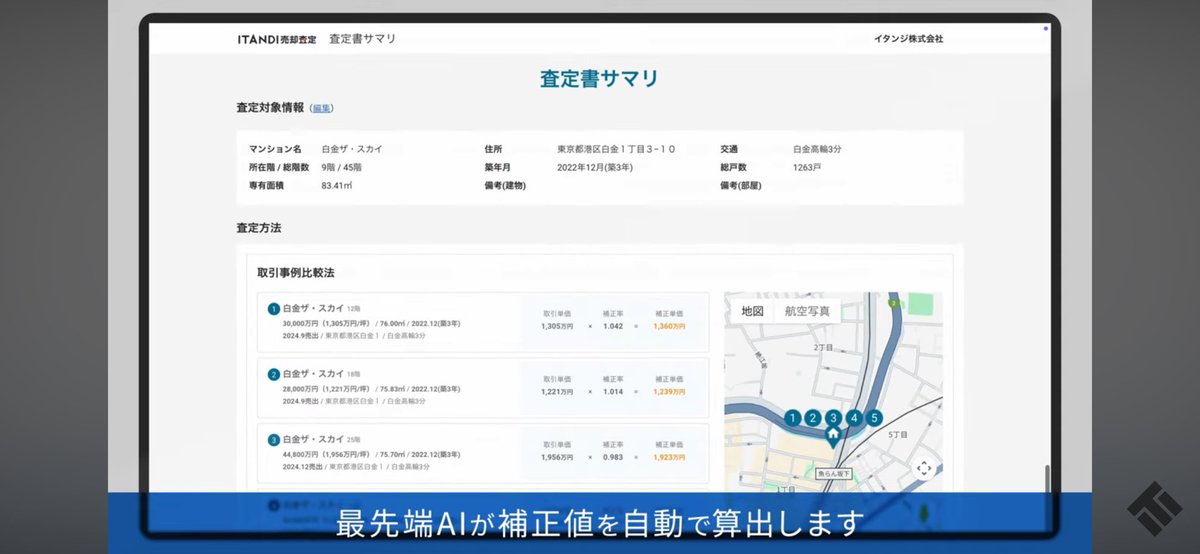
Task: Click the 査定対象情報 section heading
Action: click(270, 108)
